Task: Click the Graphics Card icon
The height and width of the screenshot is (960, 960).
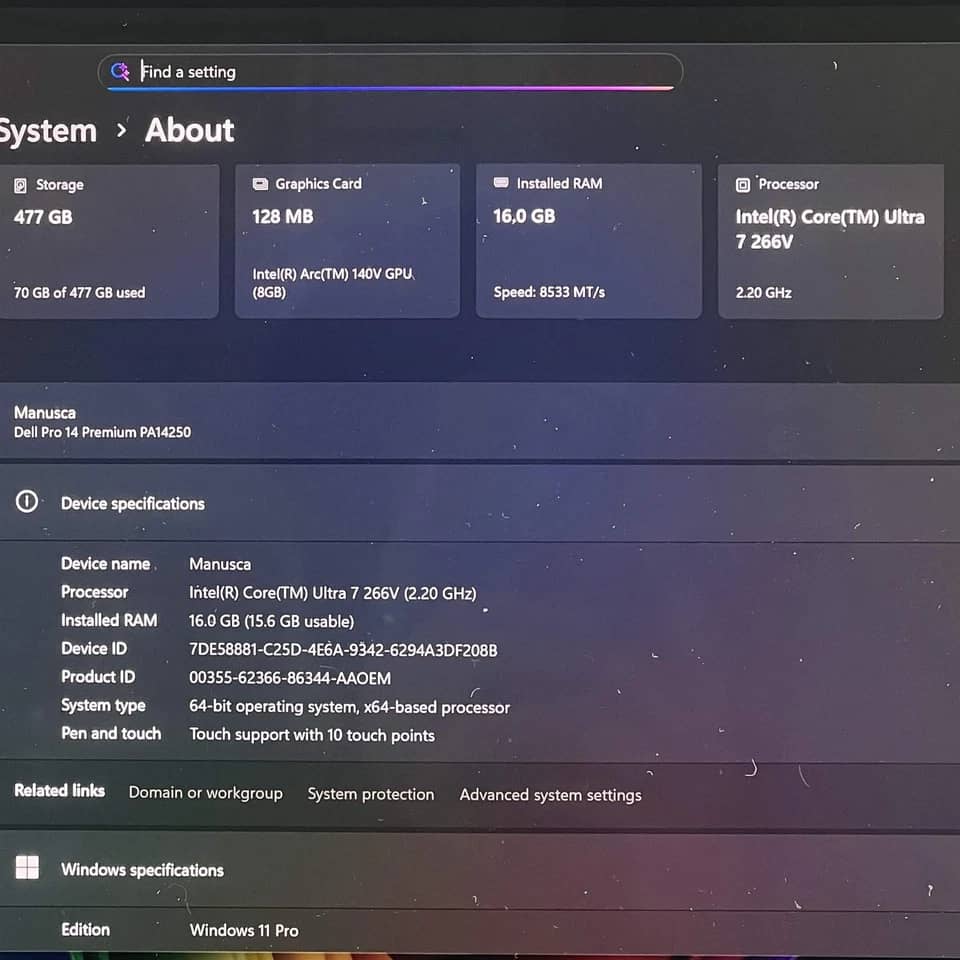Action: coord(260,184)
